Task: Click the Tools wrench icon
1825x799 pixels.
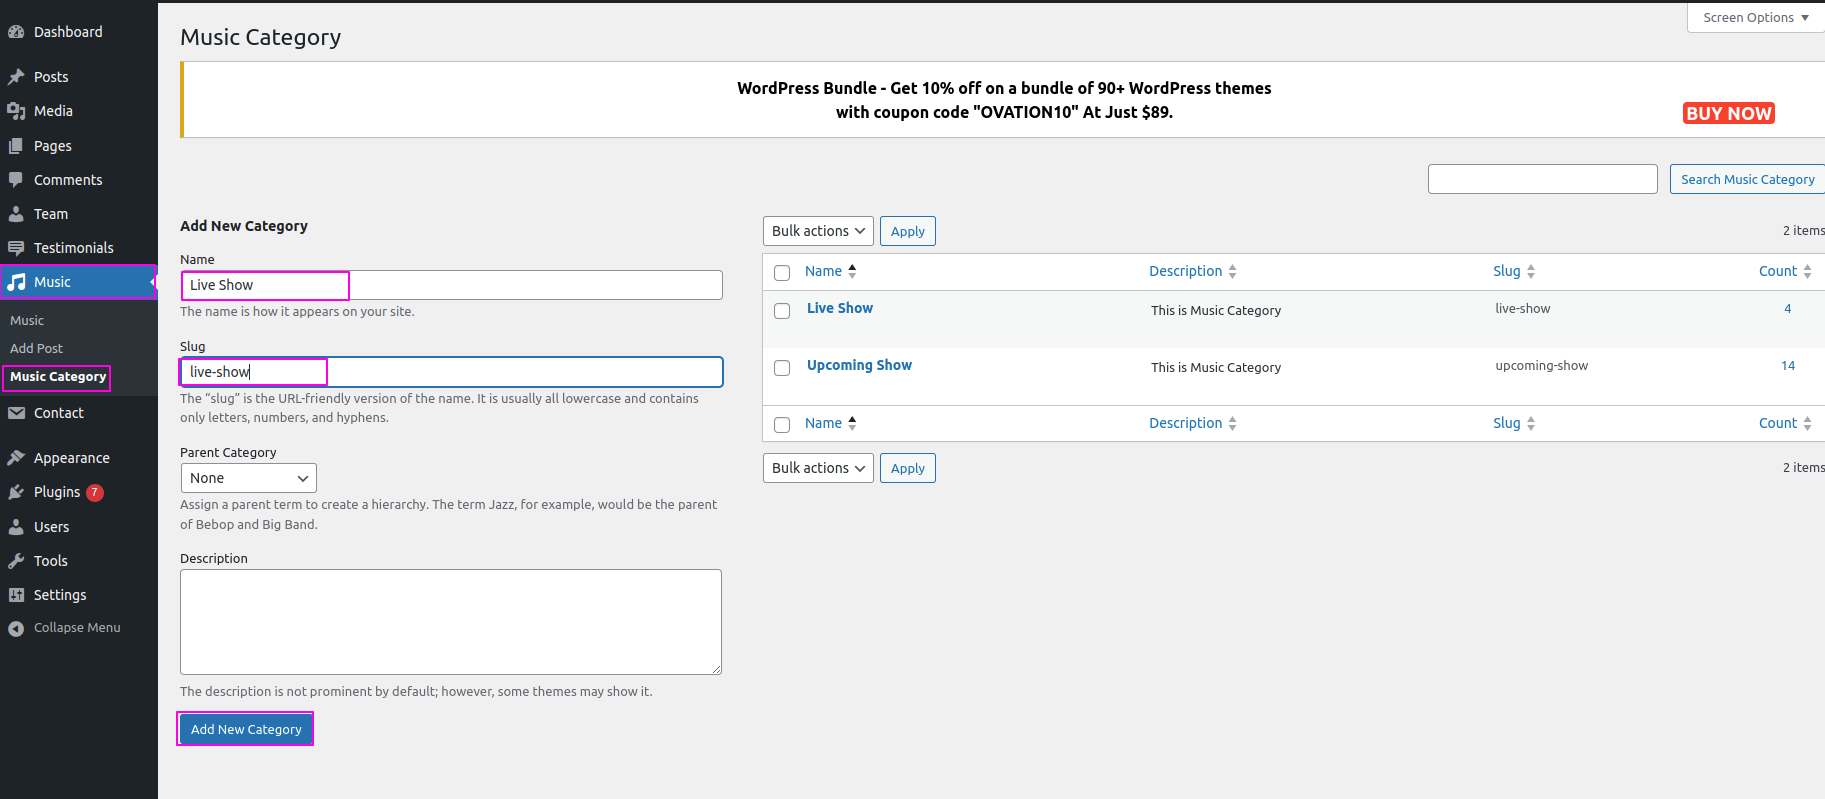Action: (x=16, y=561)
